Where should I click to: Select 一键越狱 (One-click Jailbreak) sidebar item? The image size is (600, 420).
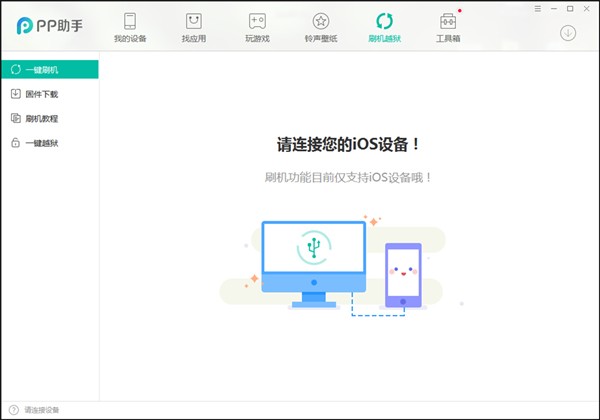(41, 143)
